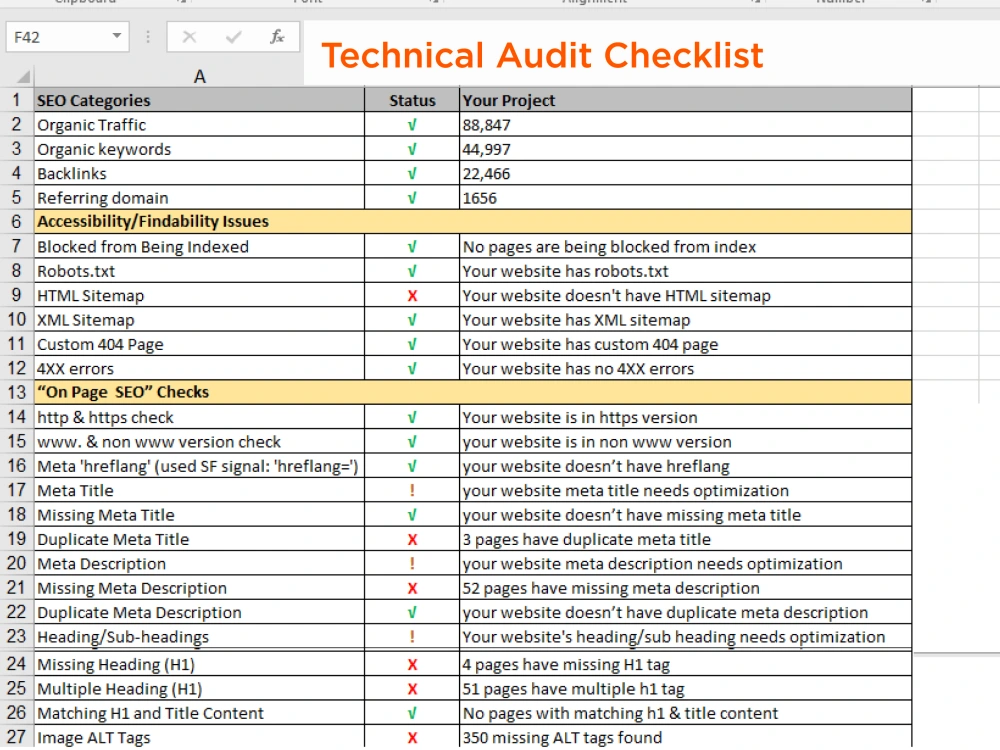Select the 'Custom 404 Page' cell

pyautogui.click(x=200, y=344)
